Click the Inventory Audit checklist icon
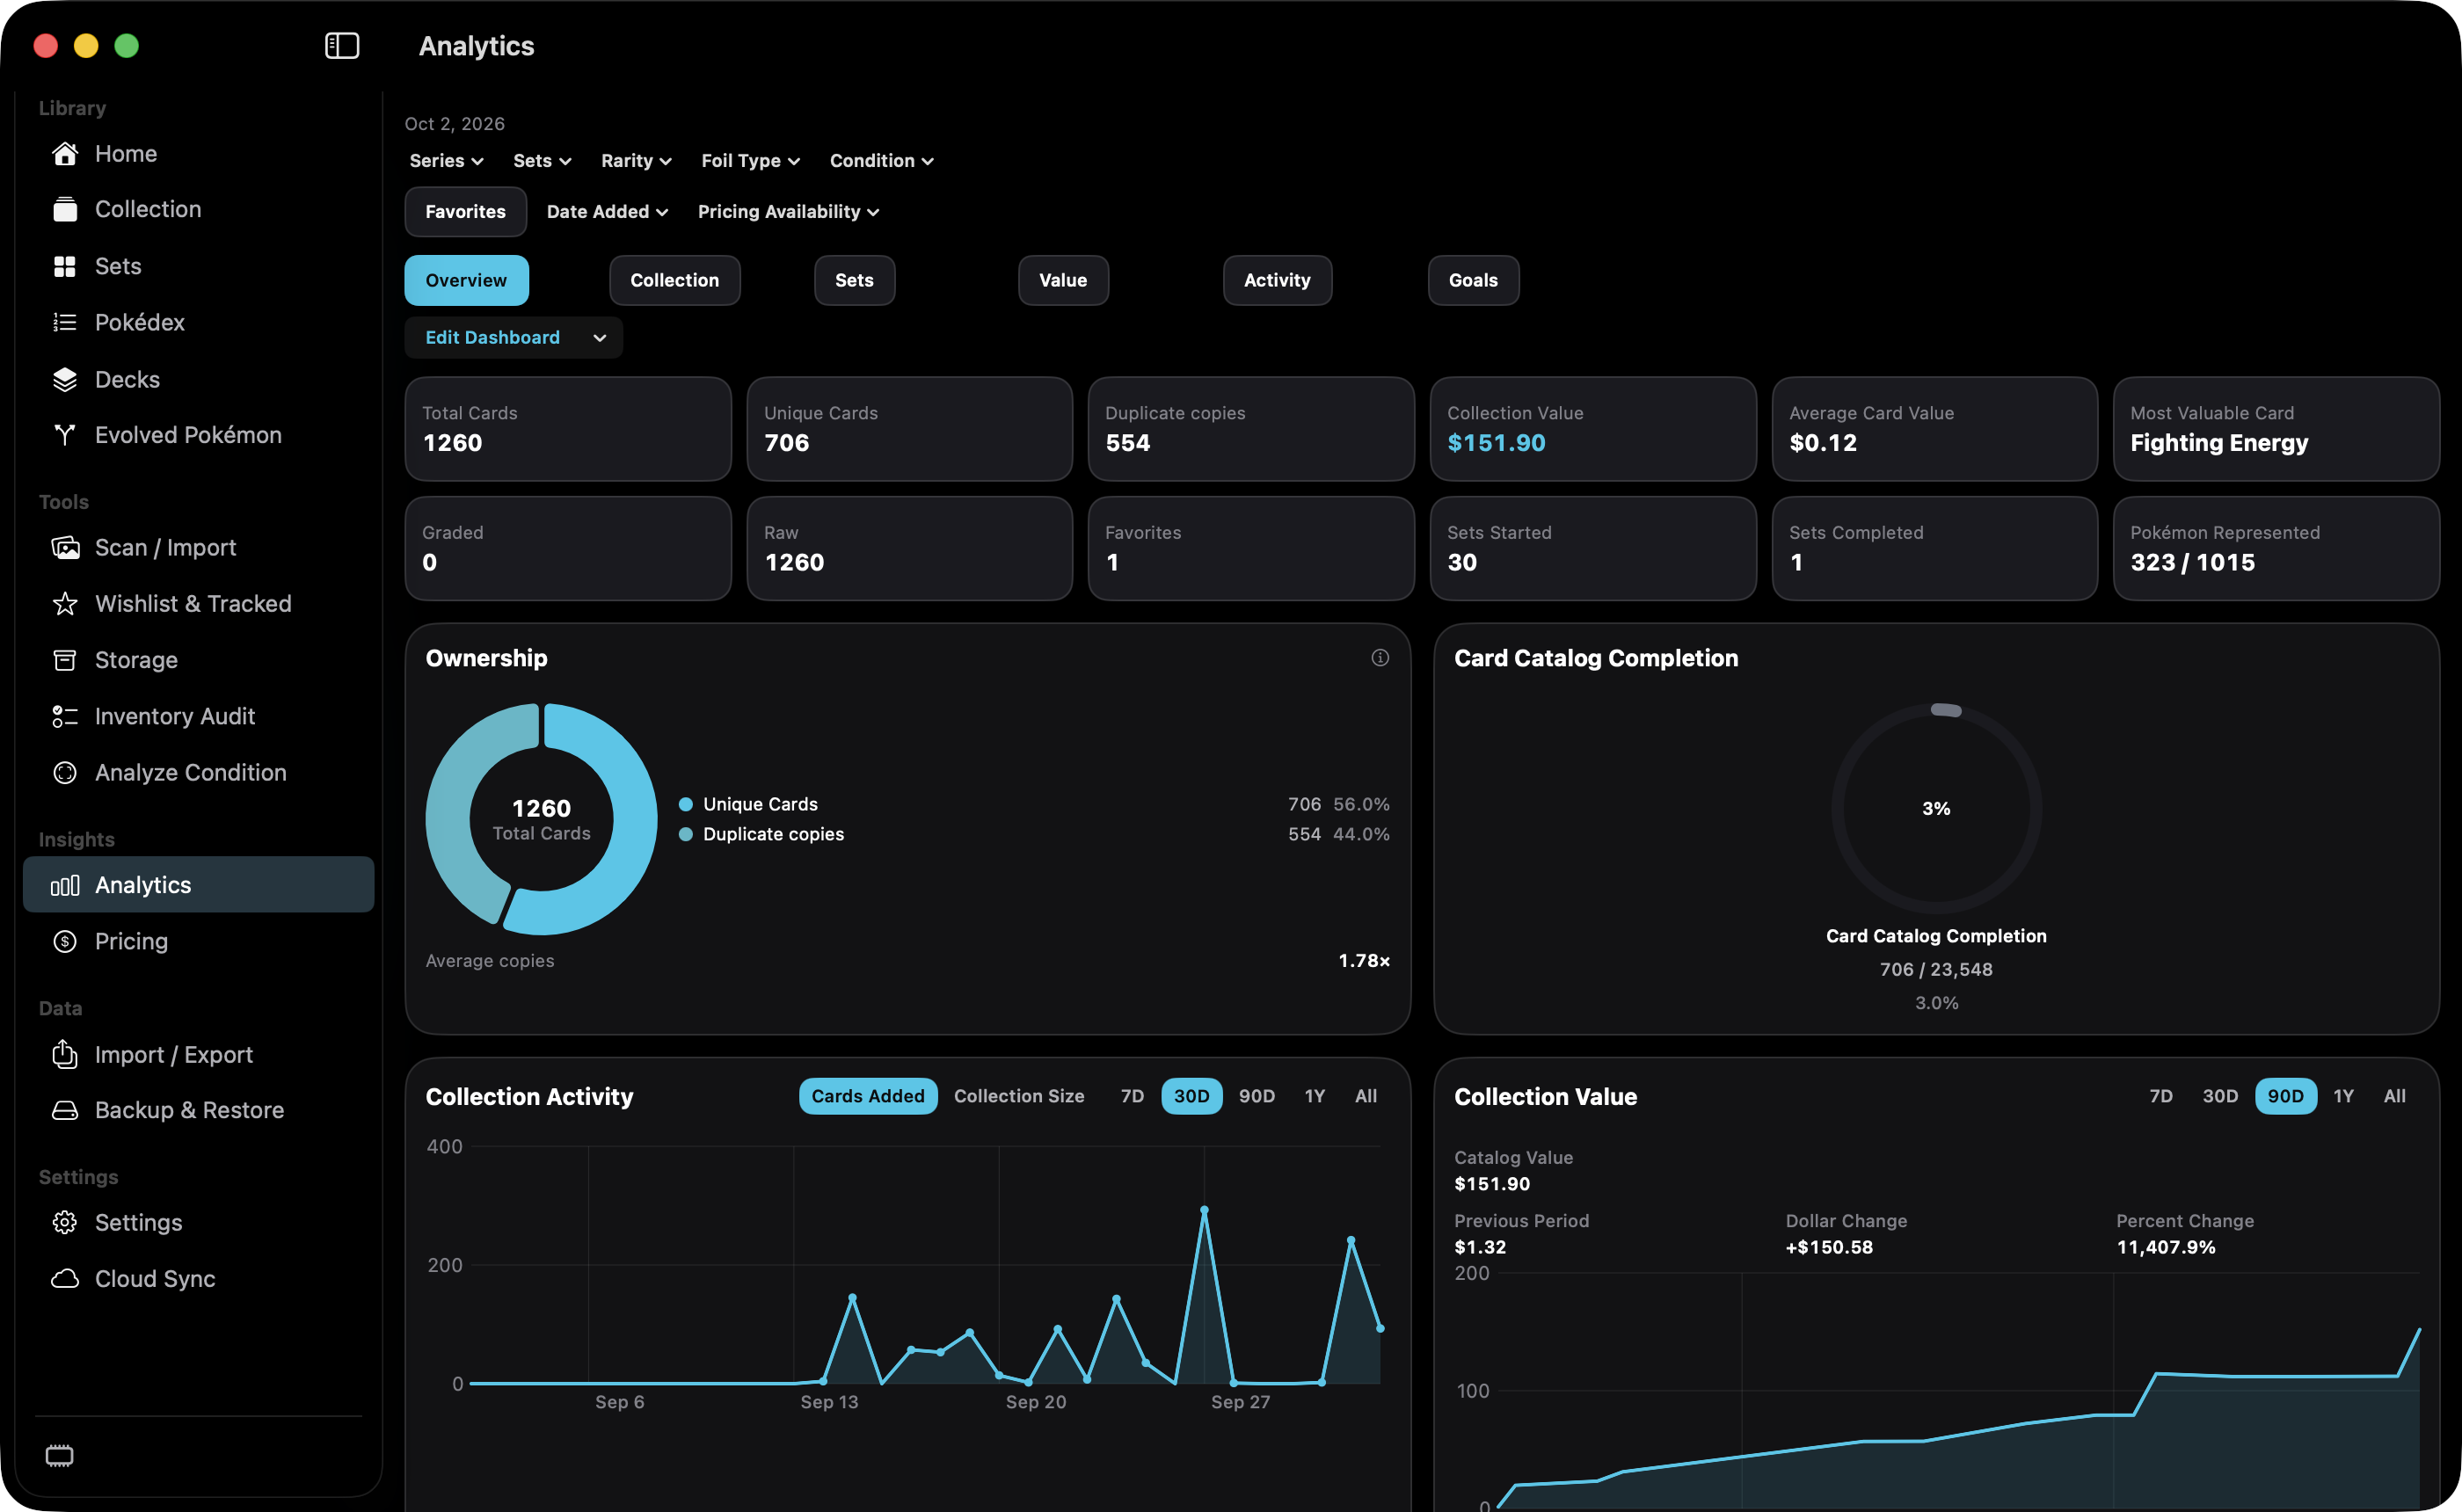This screenshot has height=1512, width=2462. [65, 716]
